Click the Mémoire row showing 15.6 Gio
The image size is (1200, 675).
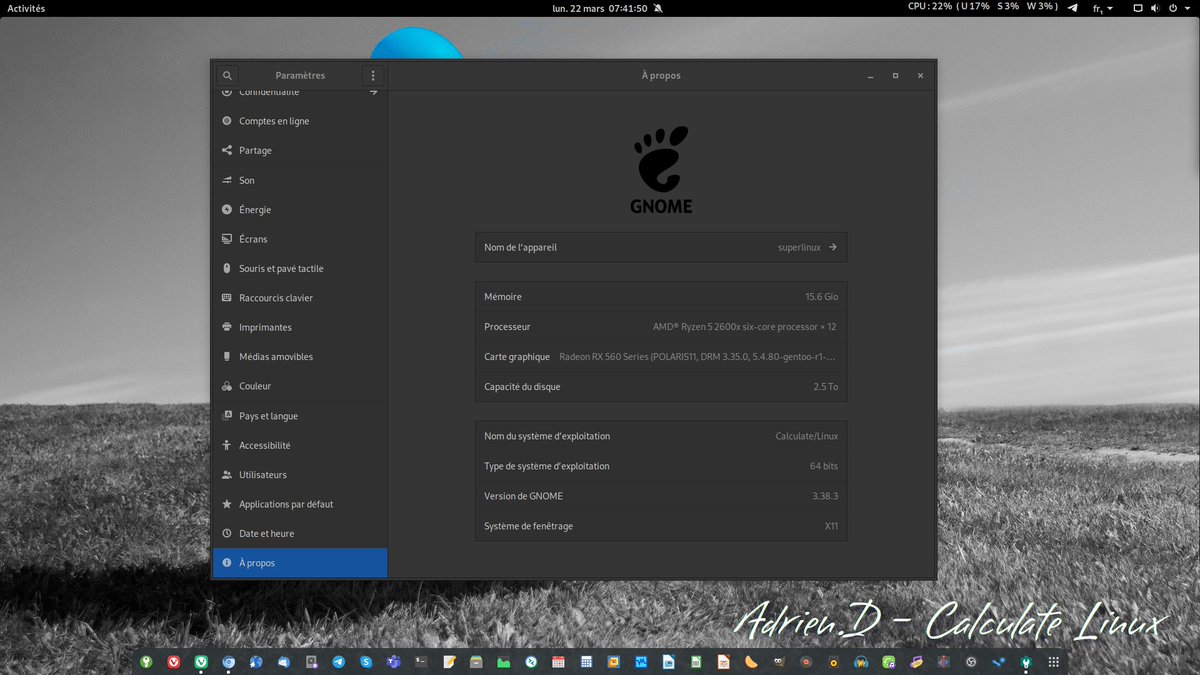(x=661, y=297)
